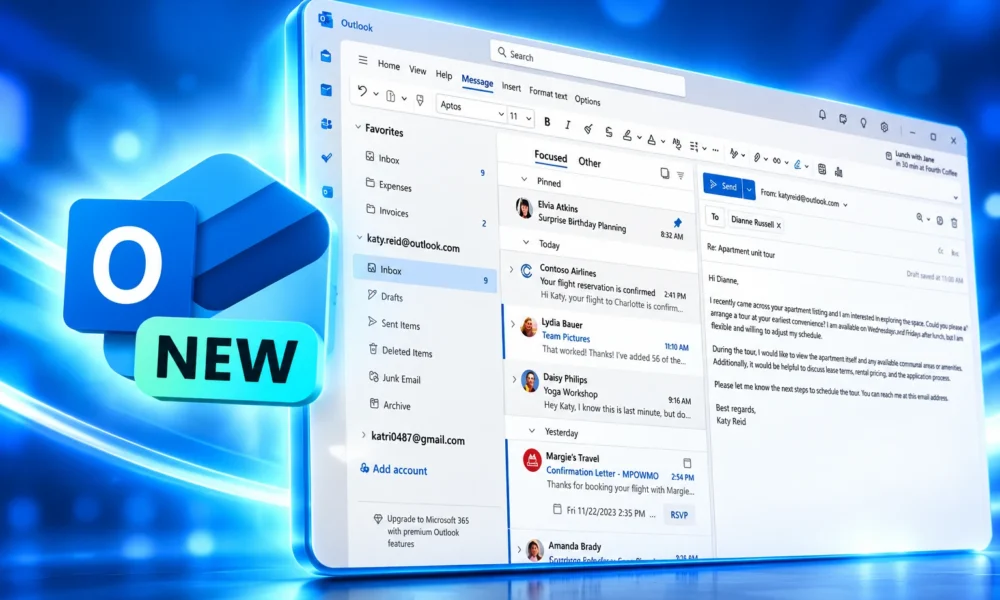Image resolution: width=1000 pixels, height=600 pixels.
Task: Open the From address dropdown chevron
Action: click(846, 205)
